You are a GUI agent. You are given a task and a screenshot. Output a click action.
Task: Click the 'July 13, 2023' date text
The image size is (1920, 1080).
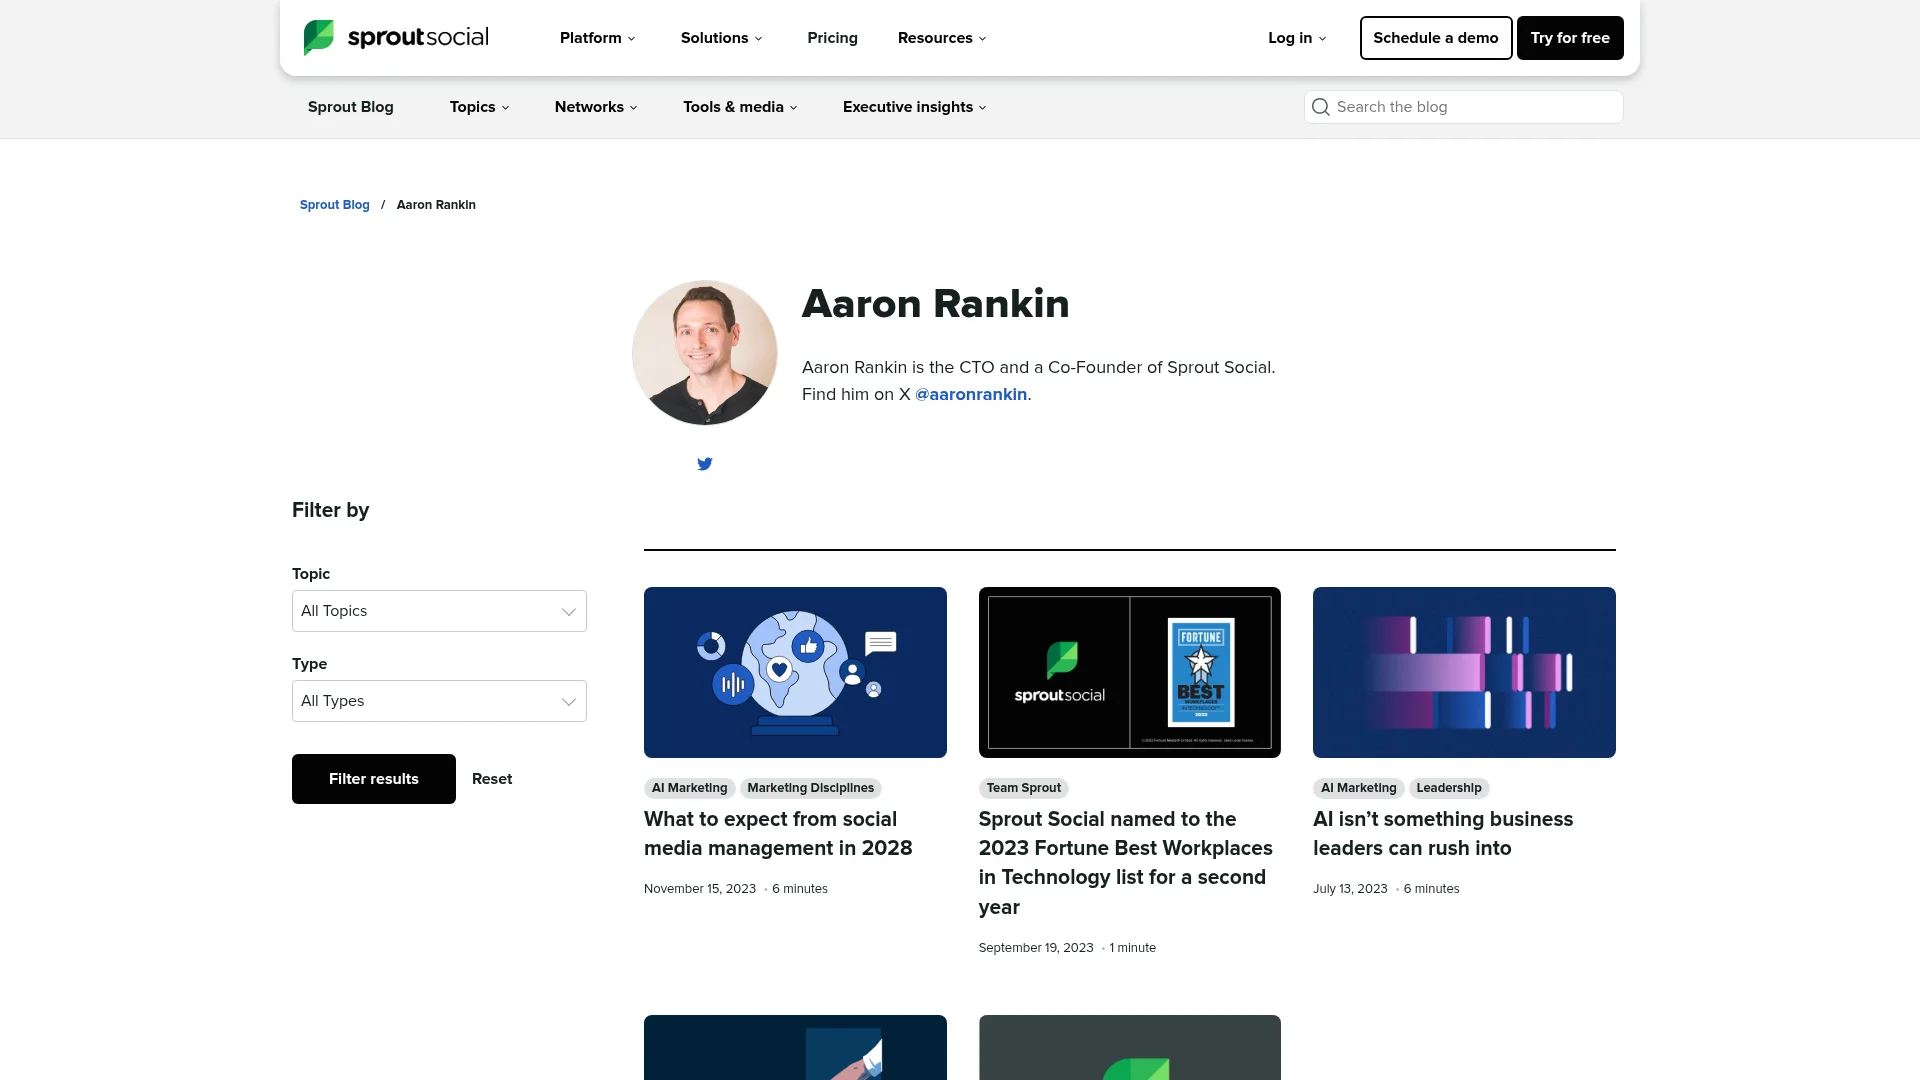[x=1350, y=889]
